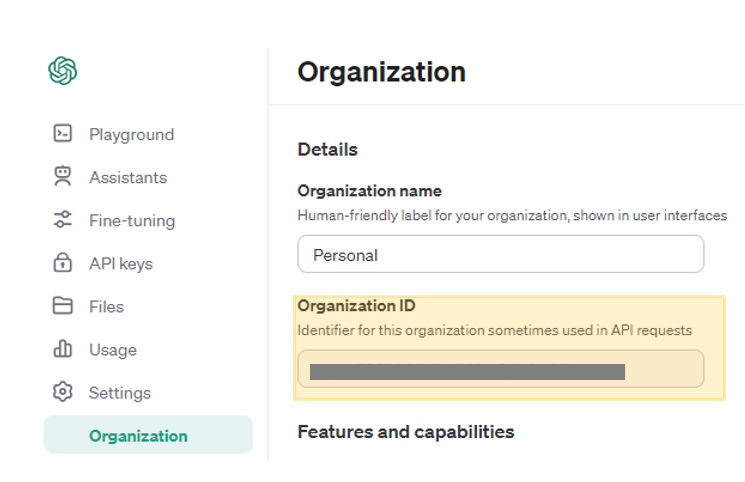The height and width of the screenshot is (482, 745).
Task: Click the Files folder icon
Action: (63, 306)
